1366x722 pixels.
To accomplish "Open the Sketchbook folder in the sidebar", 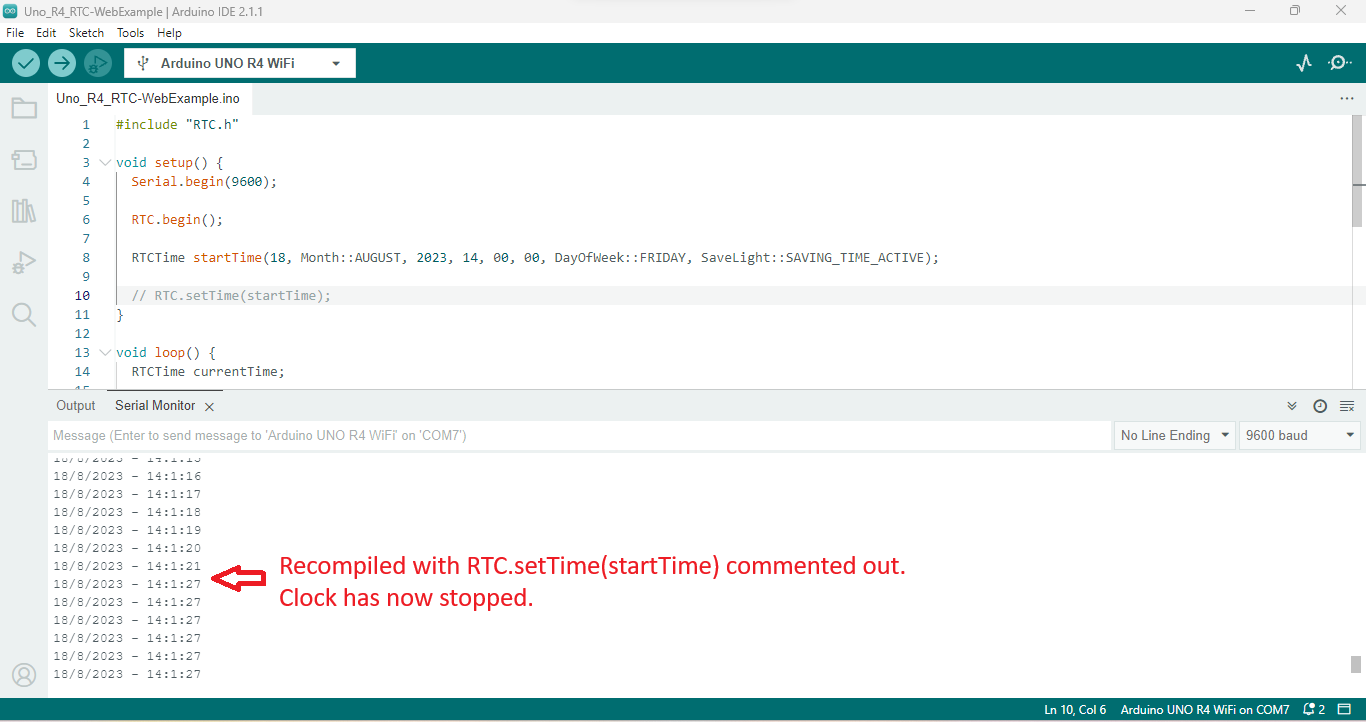I will pyautogui.click(x=24, y=108).
